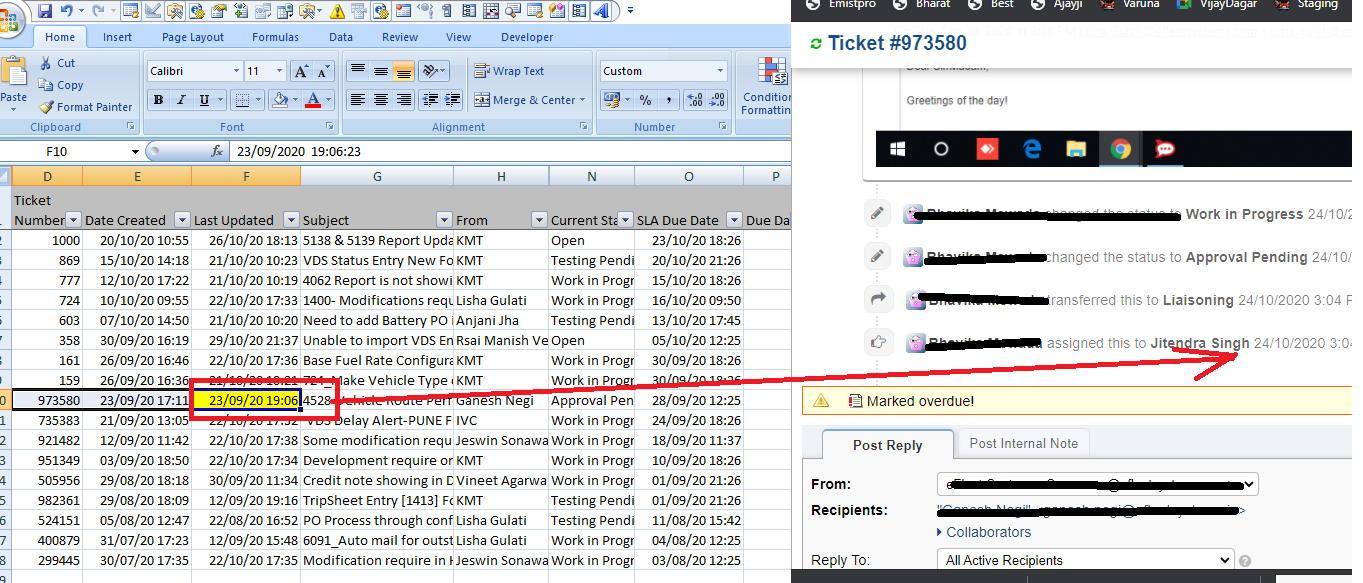This screenshot has width=1363, height=583.
Task: Click inside the formula bar field
Action: (500, 152)
